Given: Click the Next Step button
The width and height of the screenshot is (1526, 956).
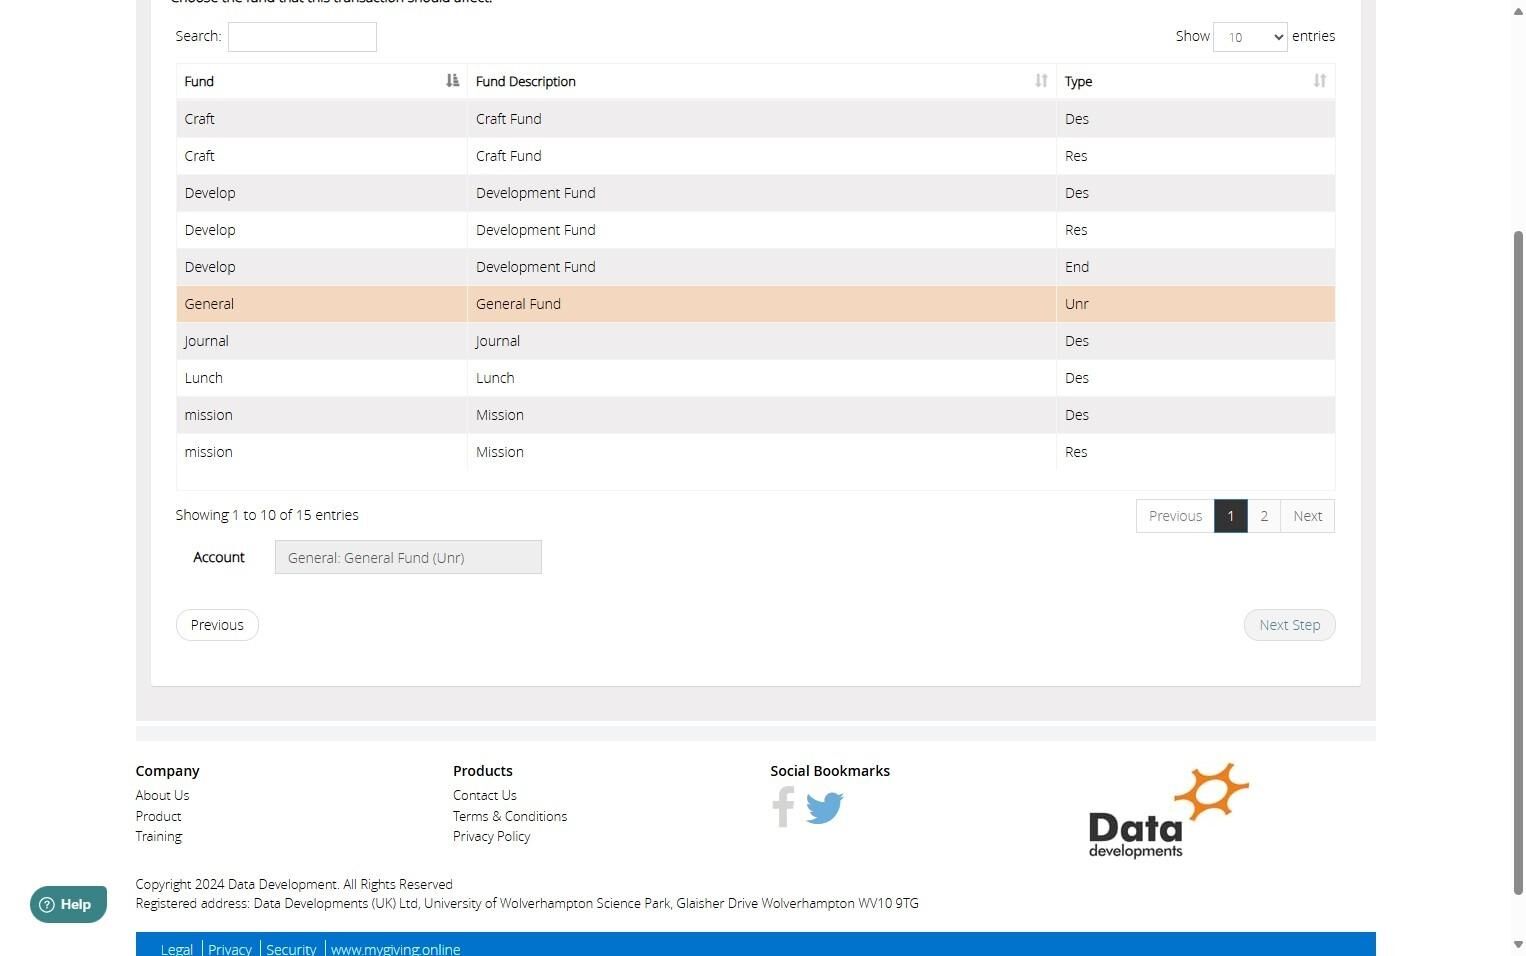Looking at the screenshot, I should [1289, 625].
